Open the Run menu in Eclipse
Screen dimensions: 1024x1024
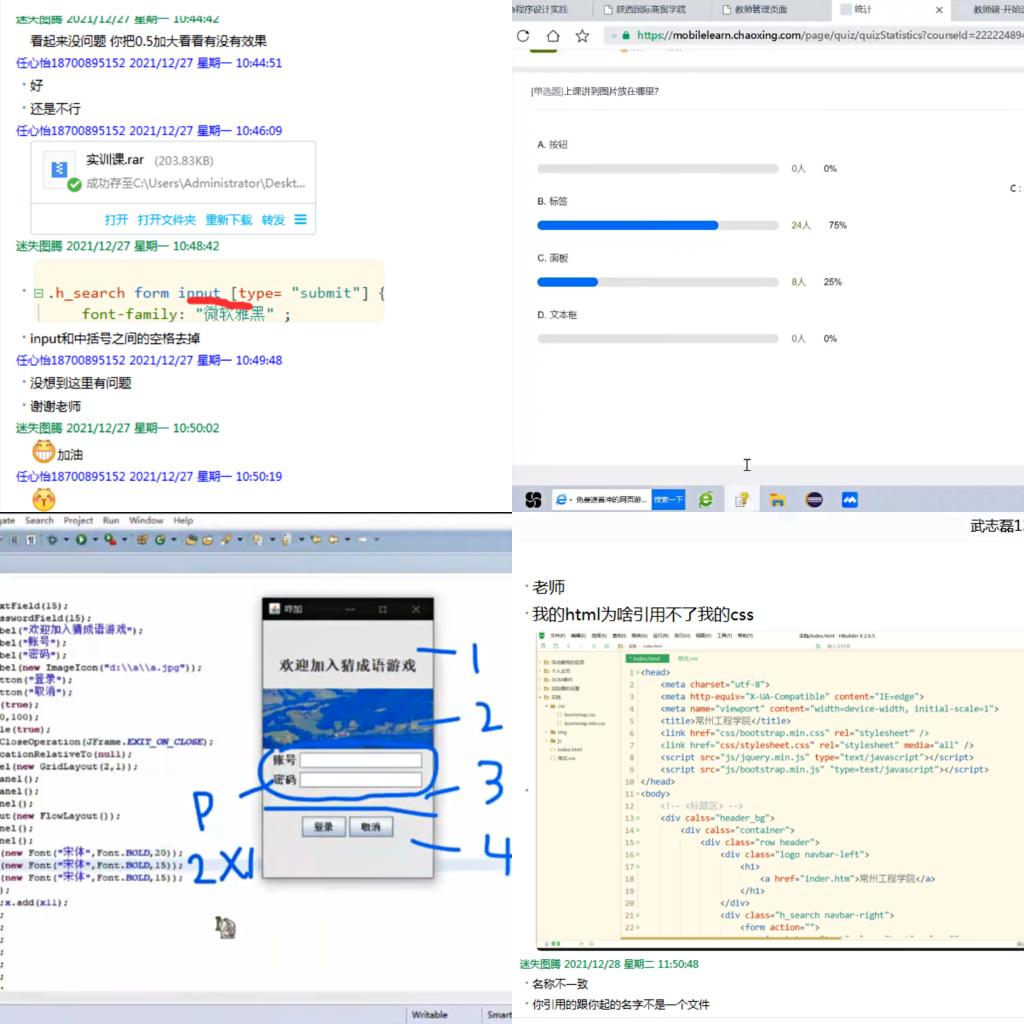111,520
